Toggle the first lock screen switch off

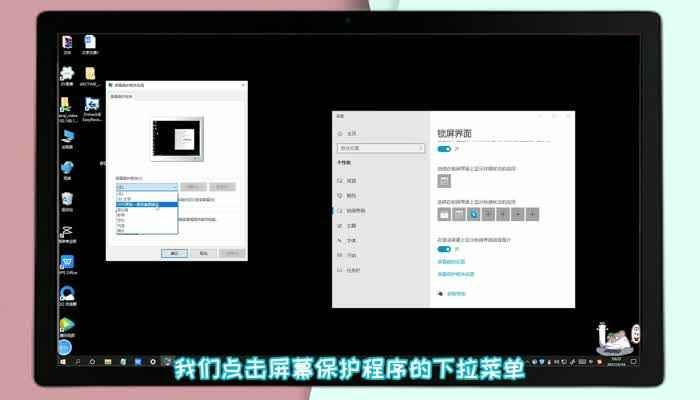[x=444, y=148]
